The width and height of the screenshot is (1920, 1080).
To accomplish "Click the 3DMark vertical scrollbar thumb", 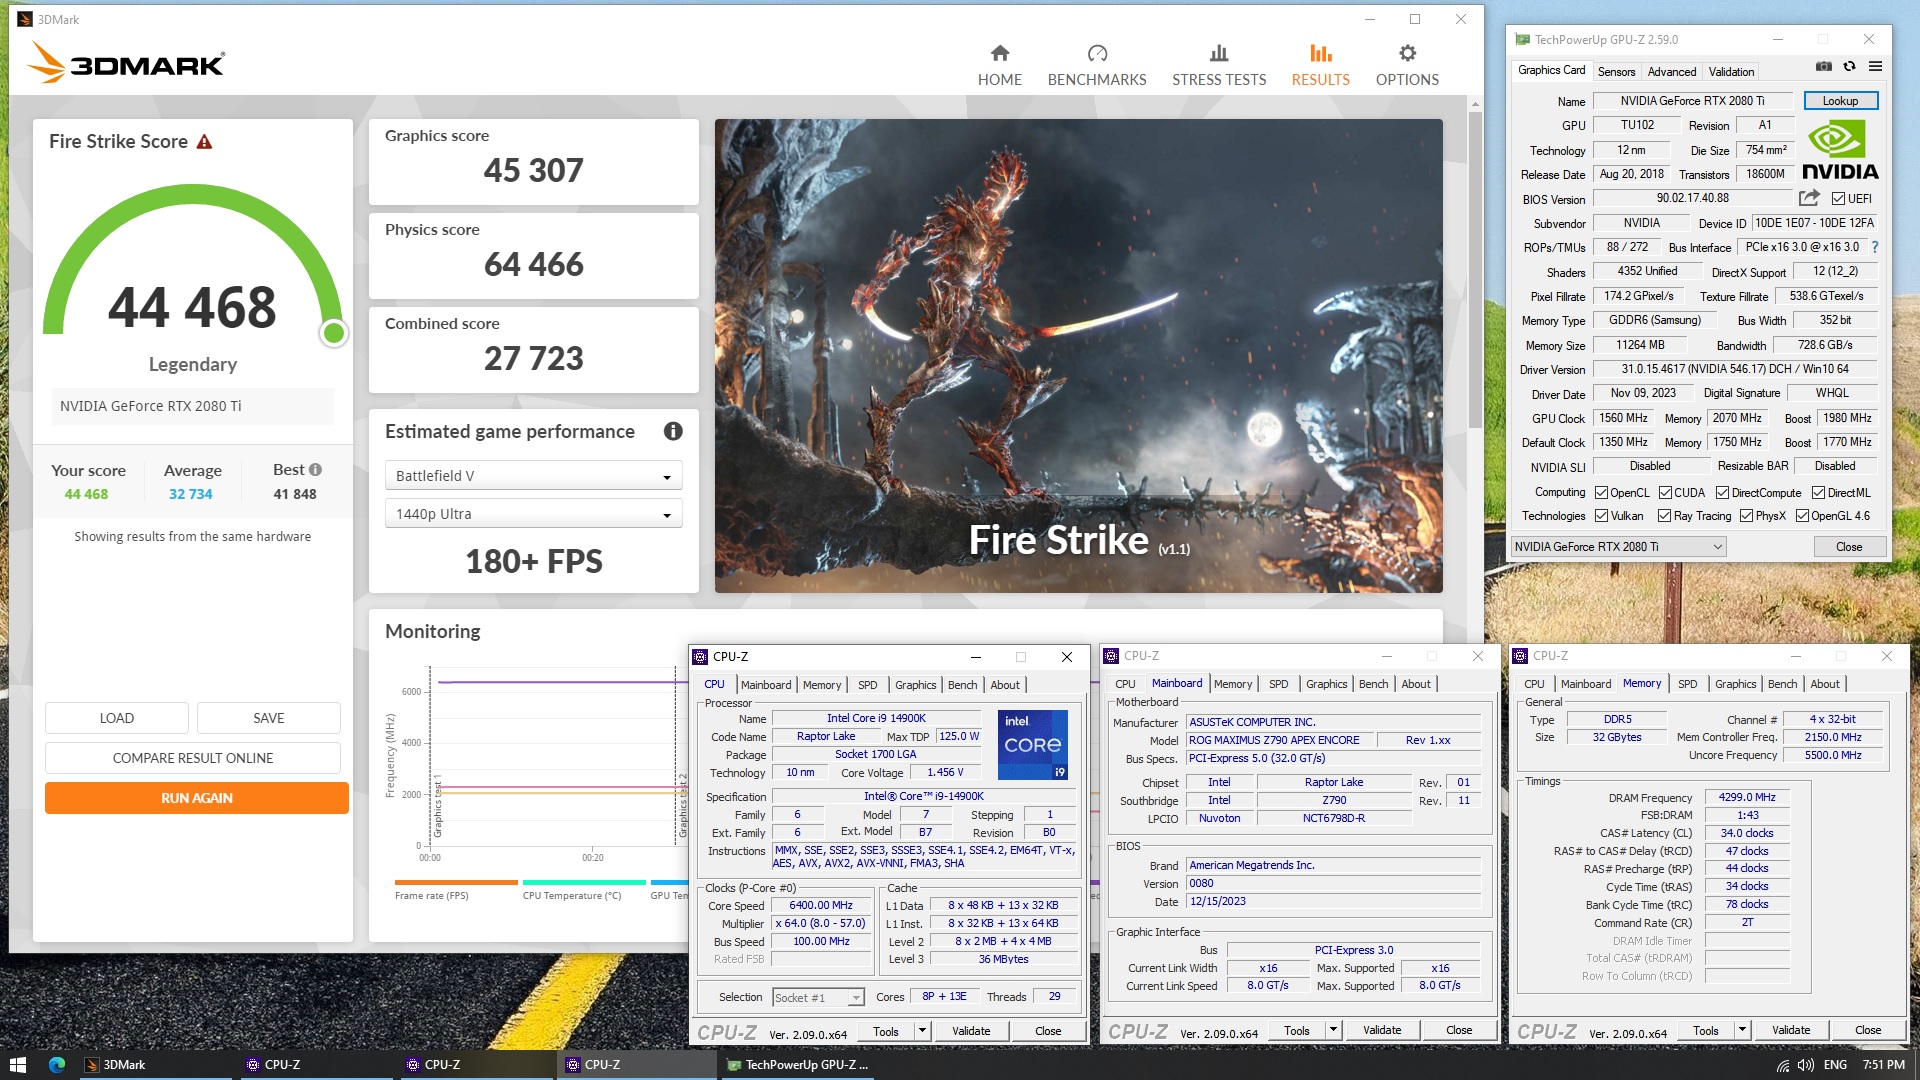I will coord(1475,270).
